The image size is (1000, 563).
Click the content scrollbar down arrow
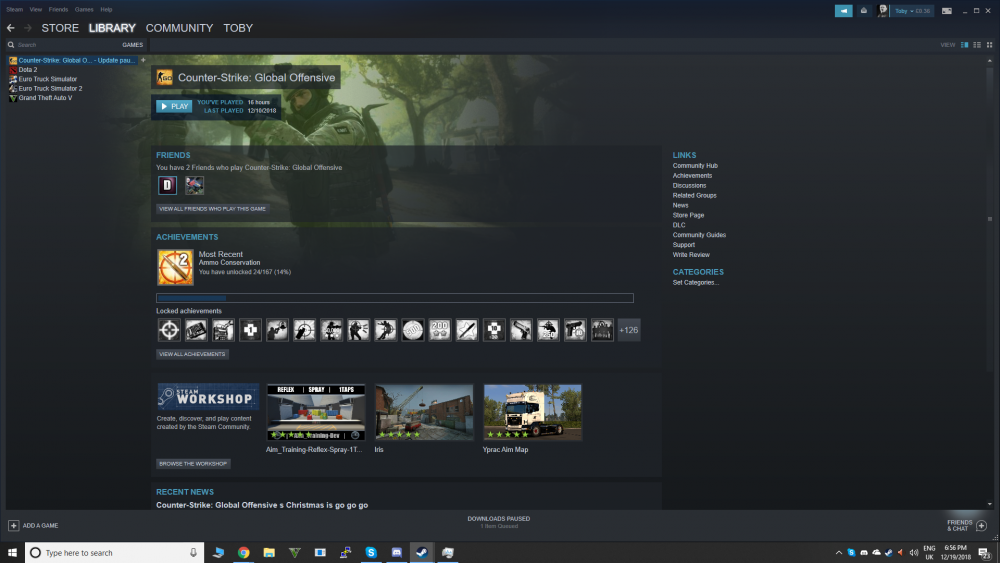click(990, 504)
